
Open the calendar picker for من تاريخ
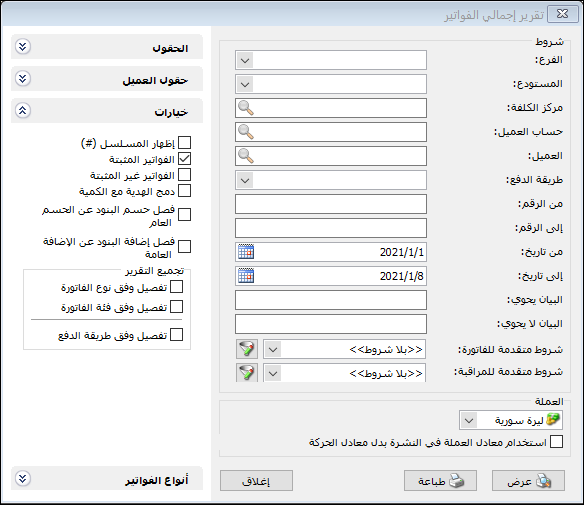click(x=246, y=252)
